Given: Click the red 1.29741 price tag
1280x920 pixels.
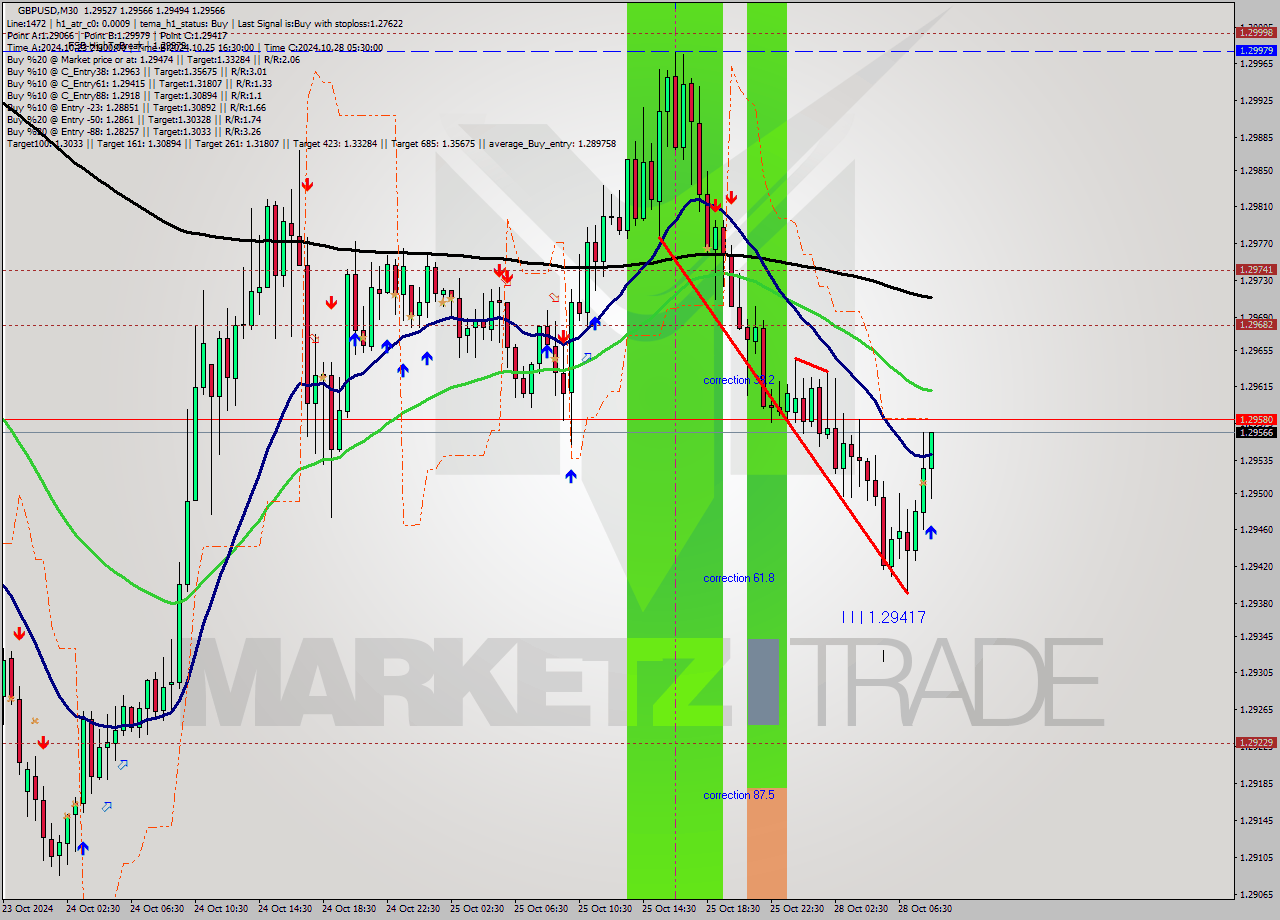Looking at the screenshot, I should [1256, 270].
